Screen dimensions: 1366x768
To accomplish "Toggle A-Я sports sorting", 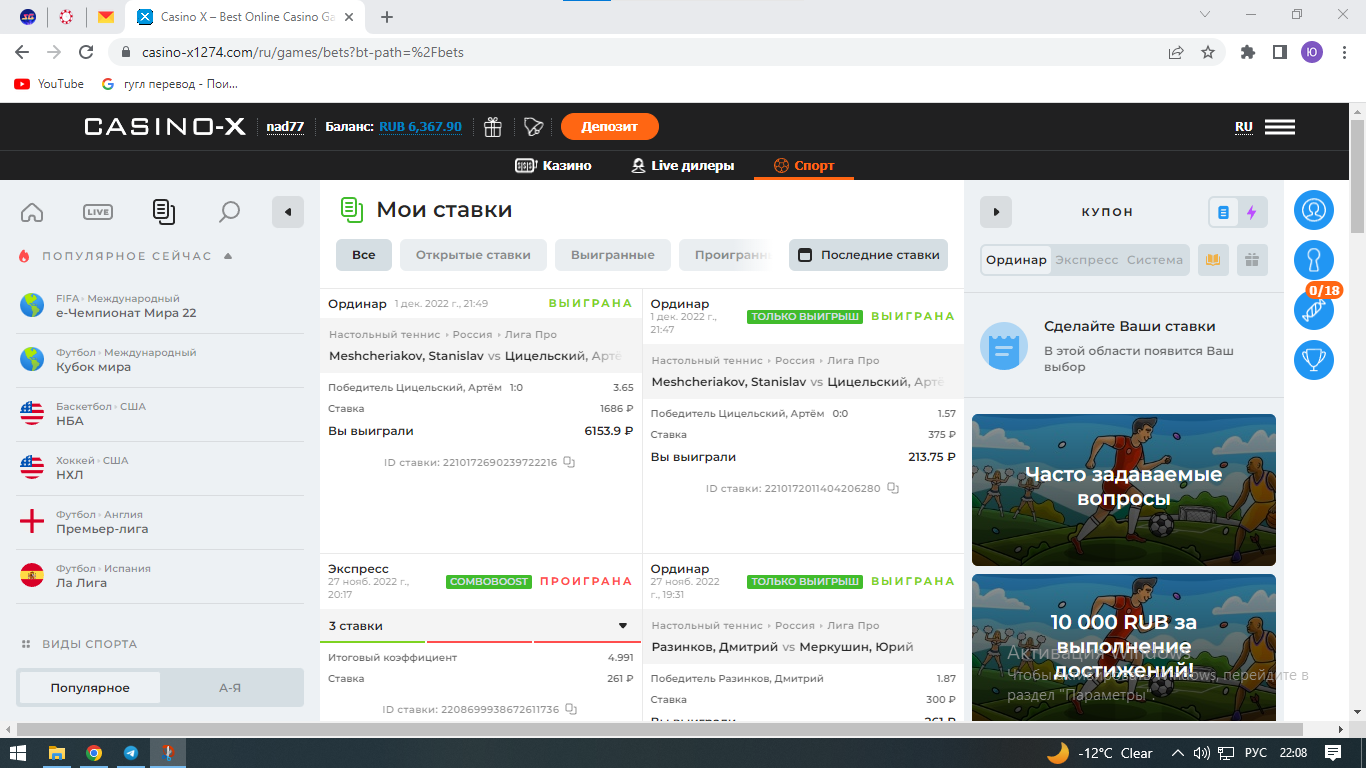I will click(x=230, y=688).
